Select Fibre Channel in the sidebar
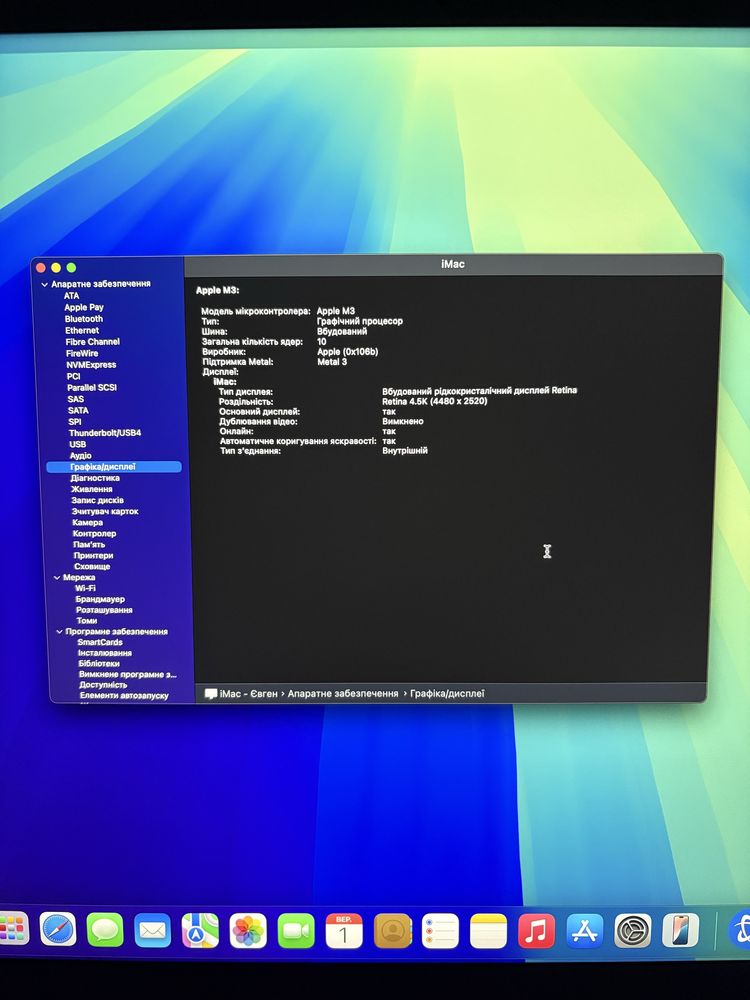This screenshot has height=1000, width=750. (92, 342)
